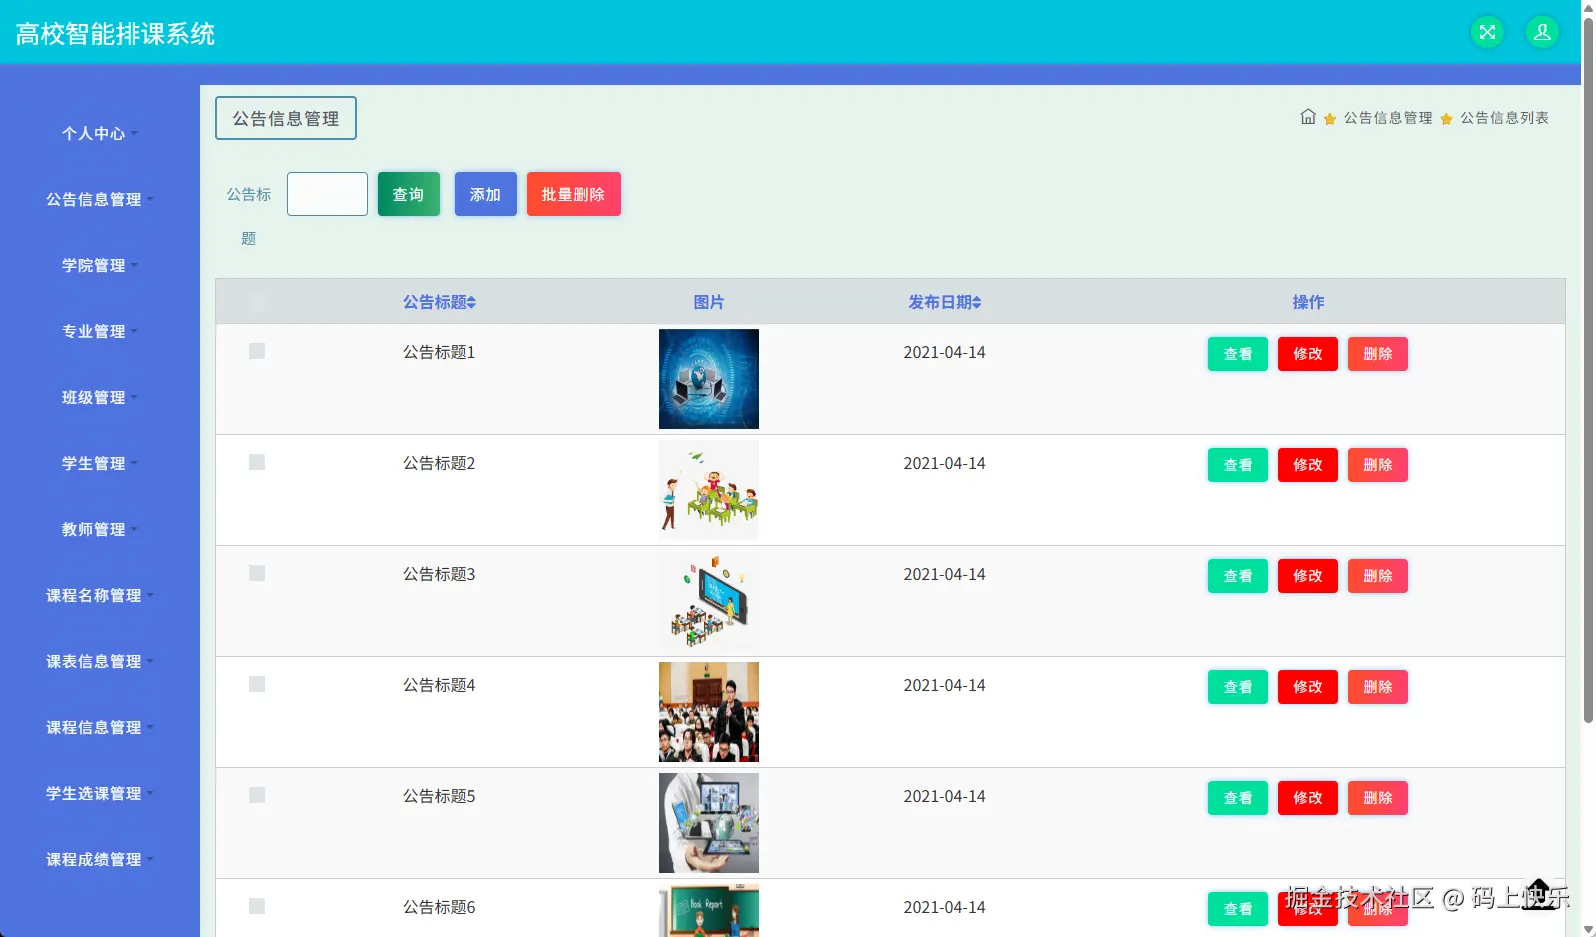The image size is (1596, 937).
Task: Check the checkbox for 公告标题3 row
Action: (x=257, y=573)
